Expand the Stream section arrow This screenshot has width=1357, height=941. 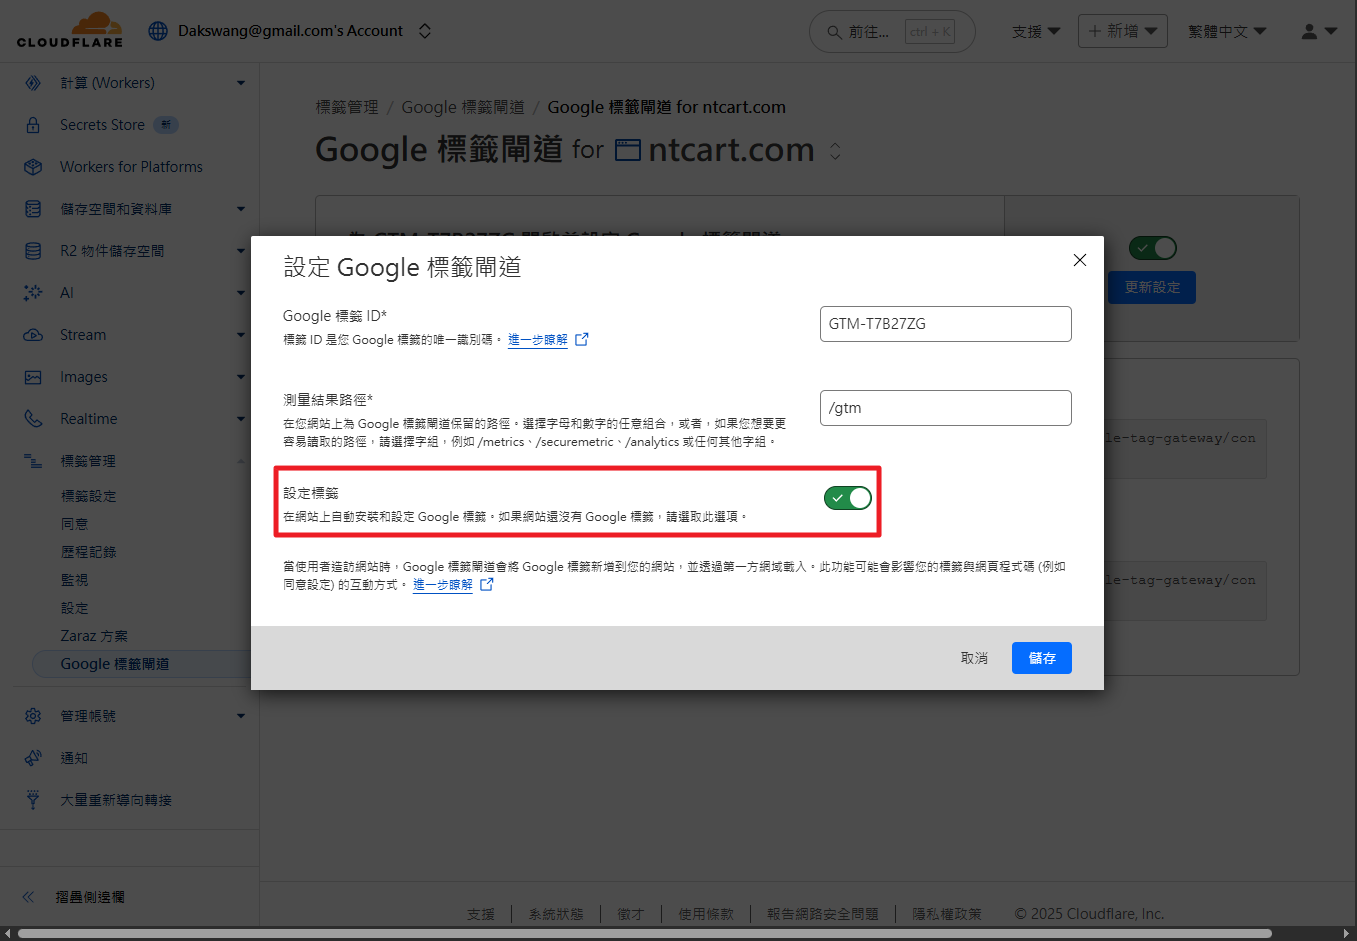241,335
